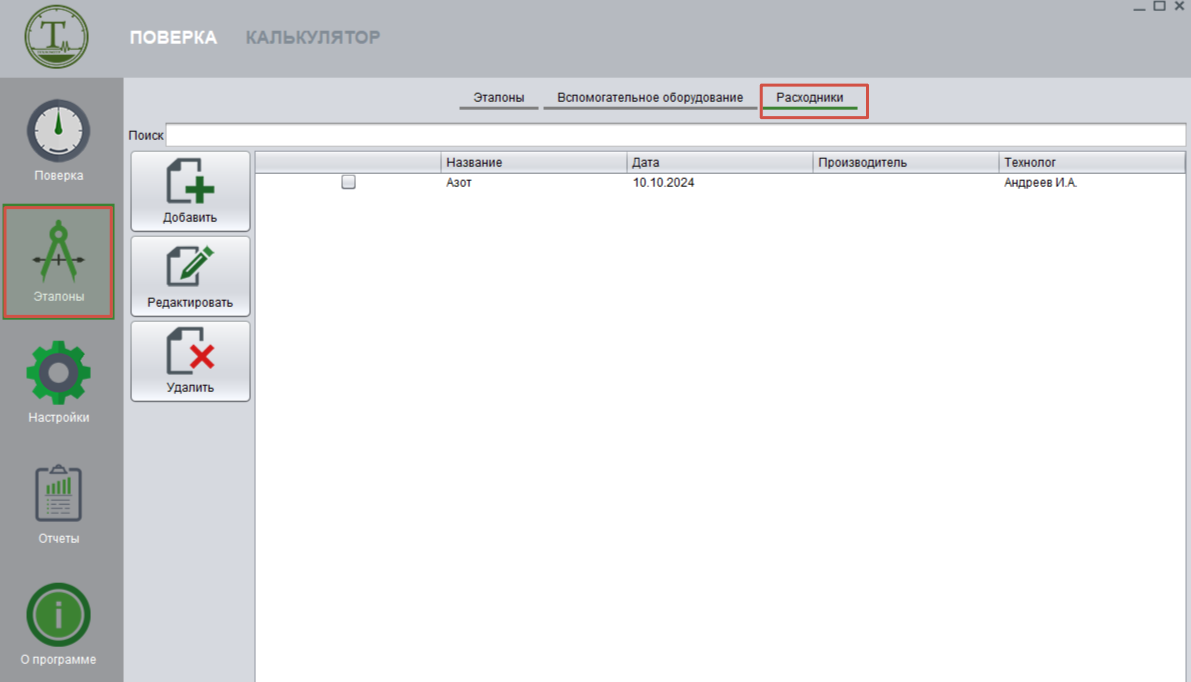The width and height of the screenshot is (1191, 682).
Task: Sort by the Дата column header
Action: (720, 162)
